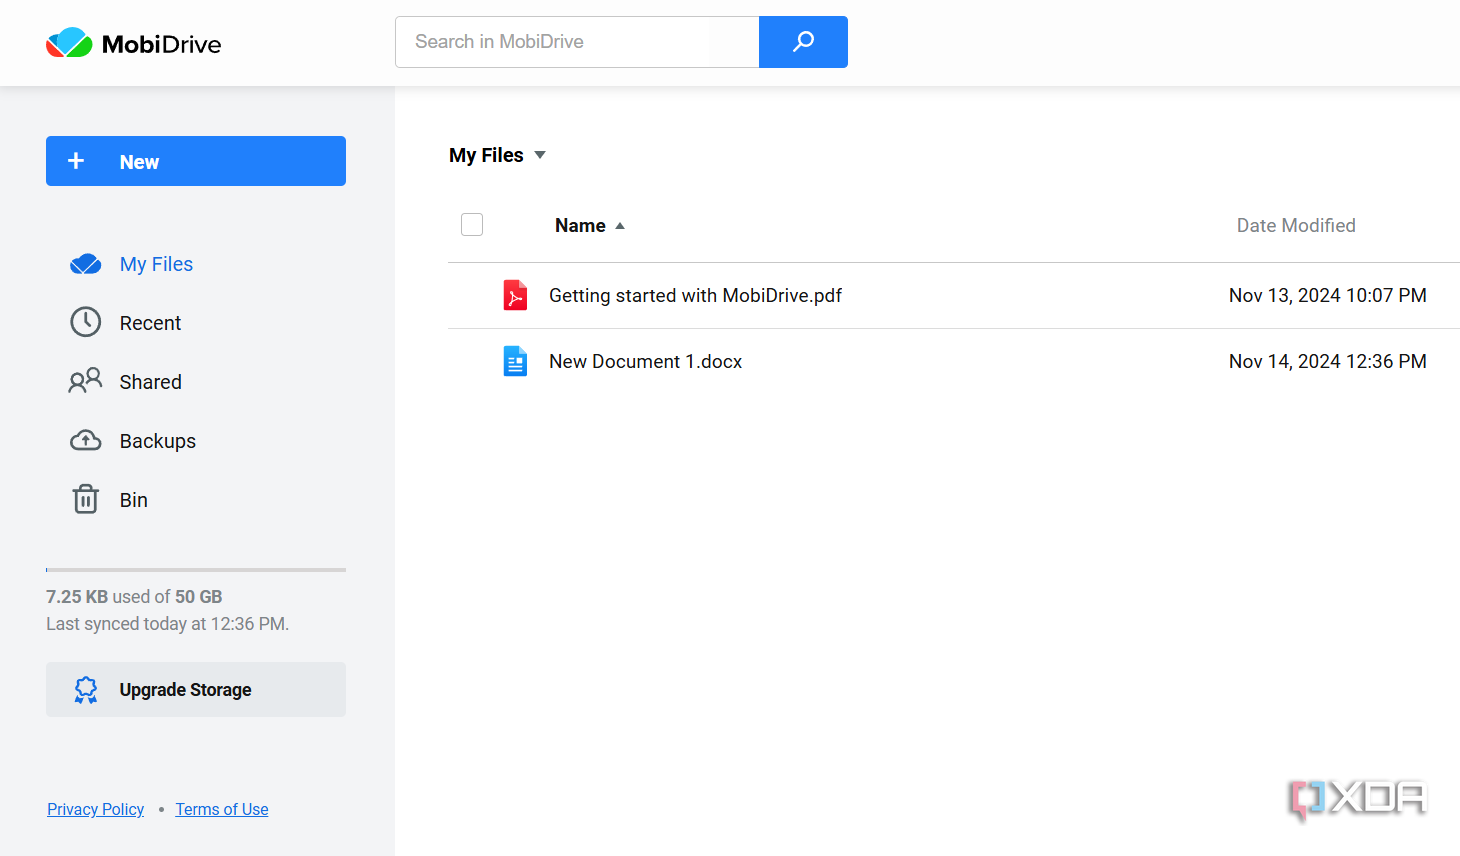The width and height of the screenshot is (1460, 856).
Task: Toggle the Name column sort arrow
Action: click(x=619, y=225)
